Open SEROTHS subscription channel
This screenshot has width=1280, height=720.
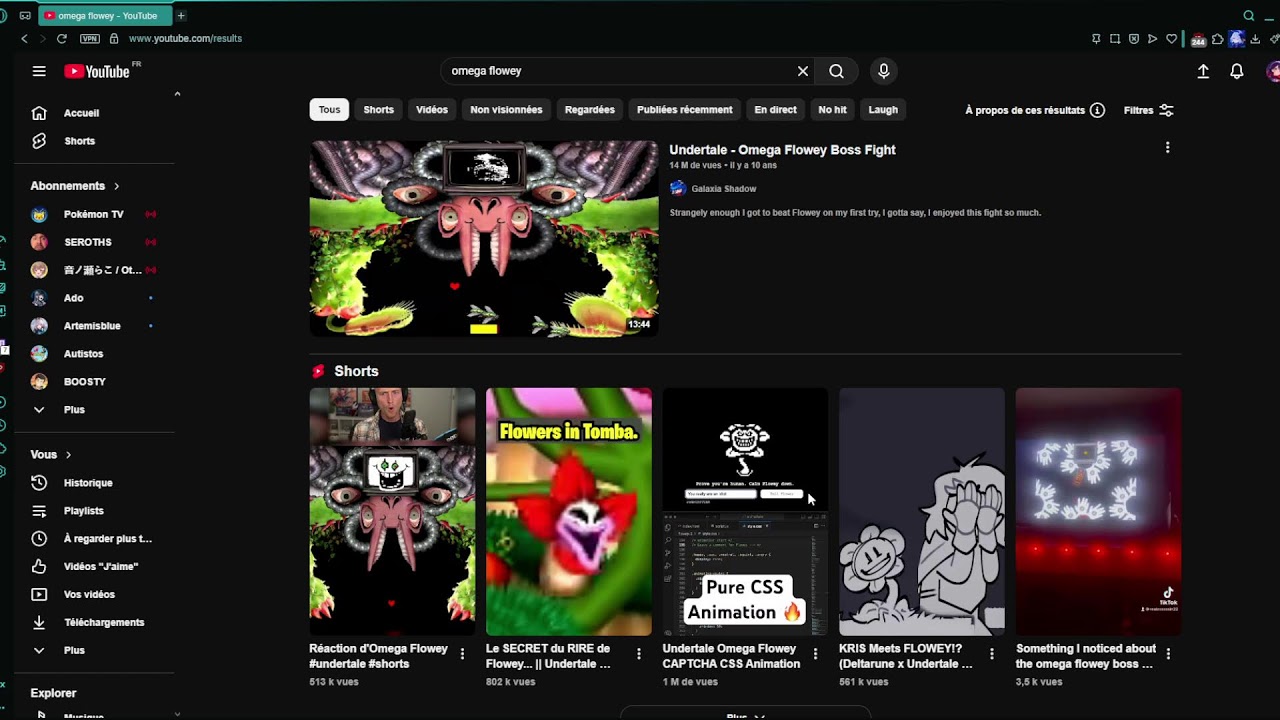88,242
